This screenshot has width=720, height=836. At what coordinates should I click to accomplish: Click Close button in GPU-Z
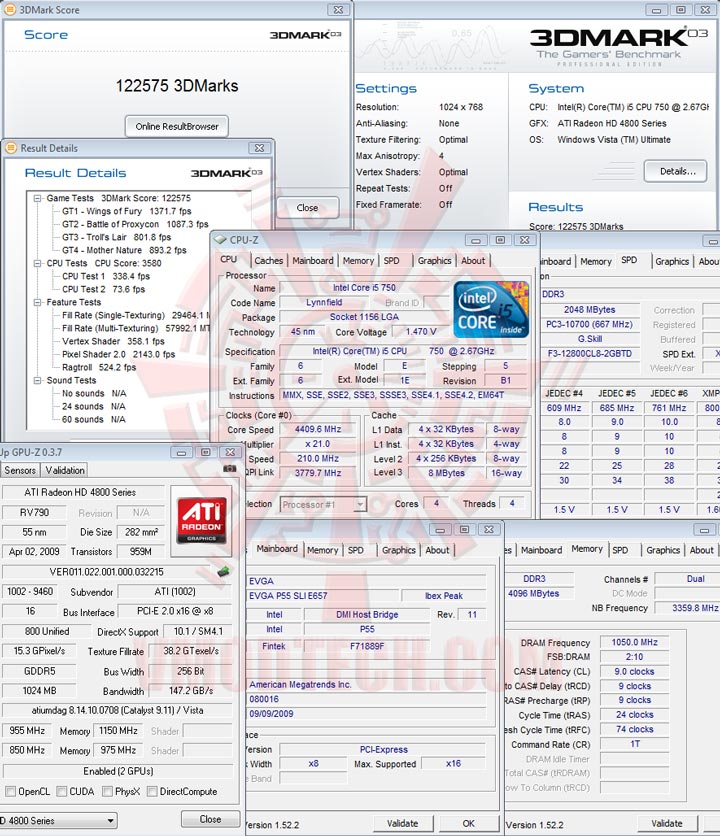pyautogui.click(x=210, y=819)
